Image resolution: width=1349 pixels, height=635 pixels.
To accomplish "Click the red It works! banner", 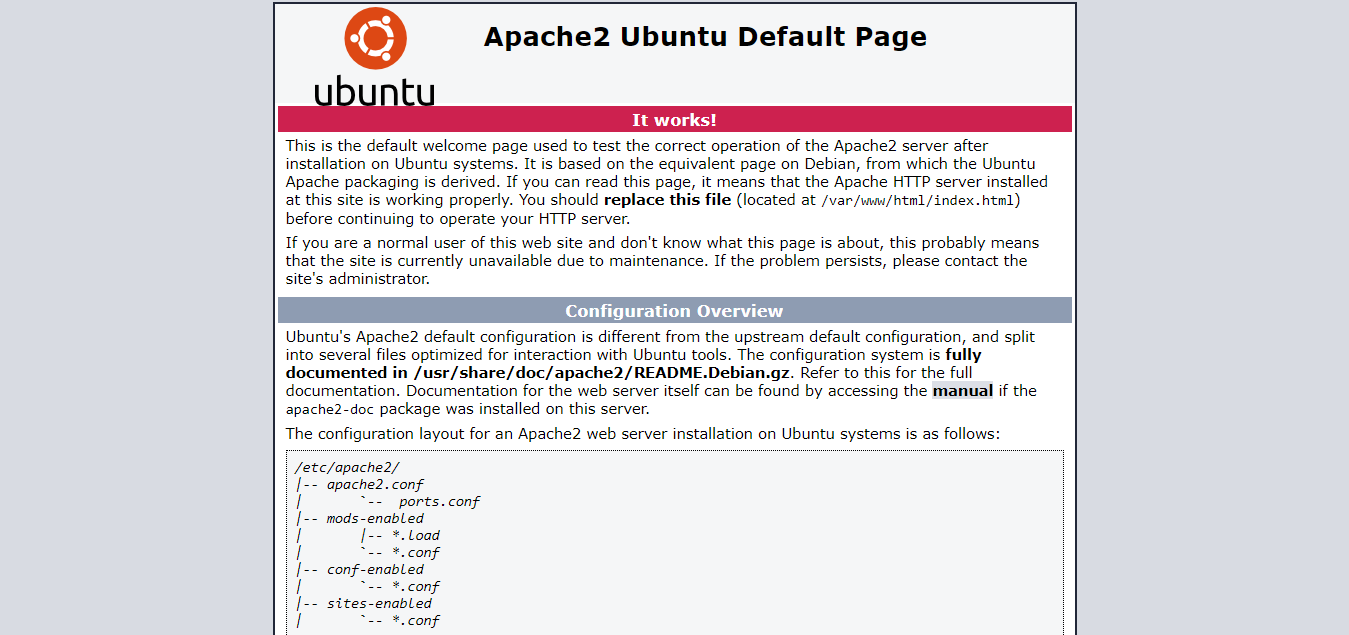I will 674,120.
